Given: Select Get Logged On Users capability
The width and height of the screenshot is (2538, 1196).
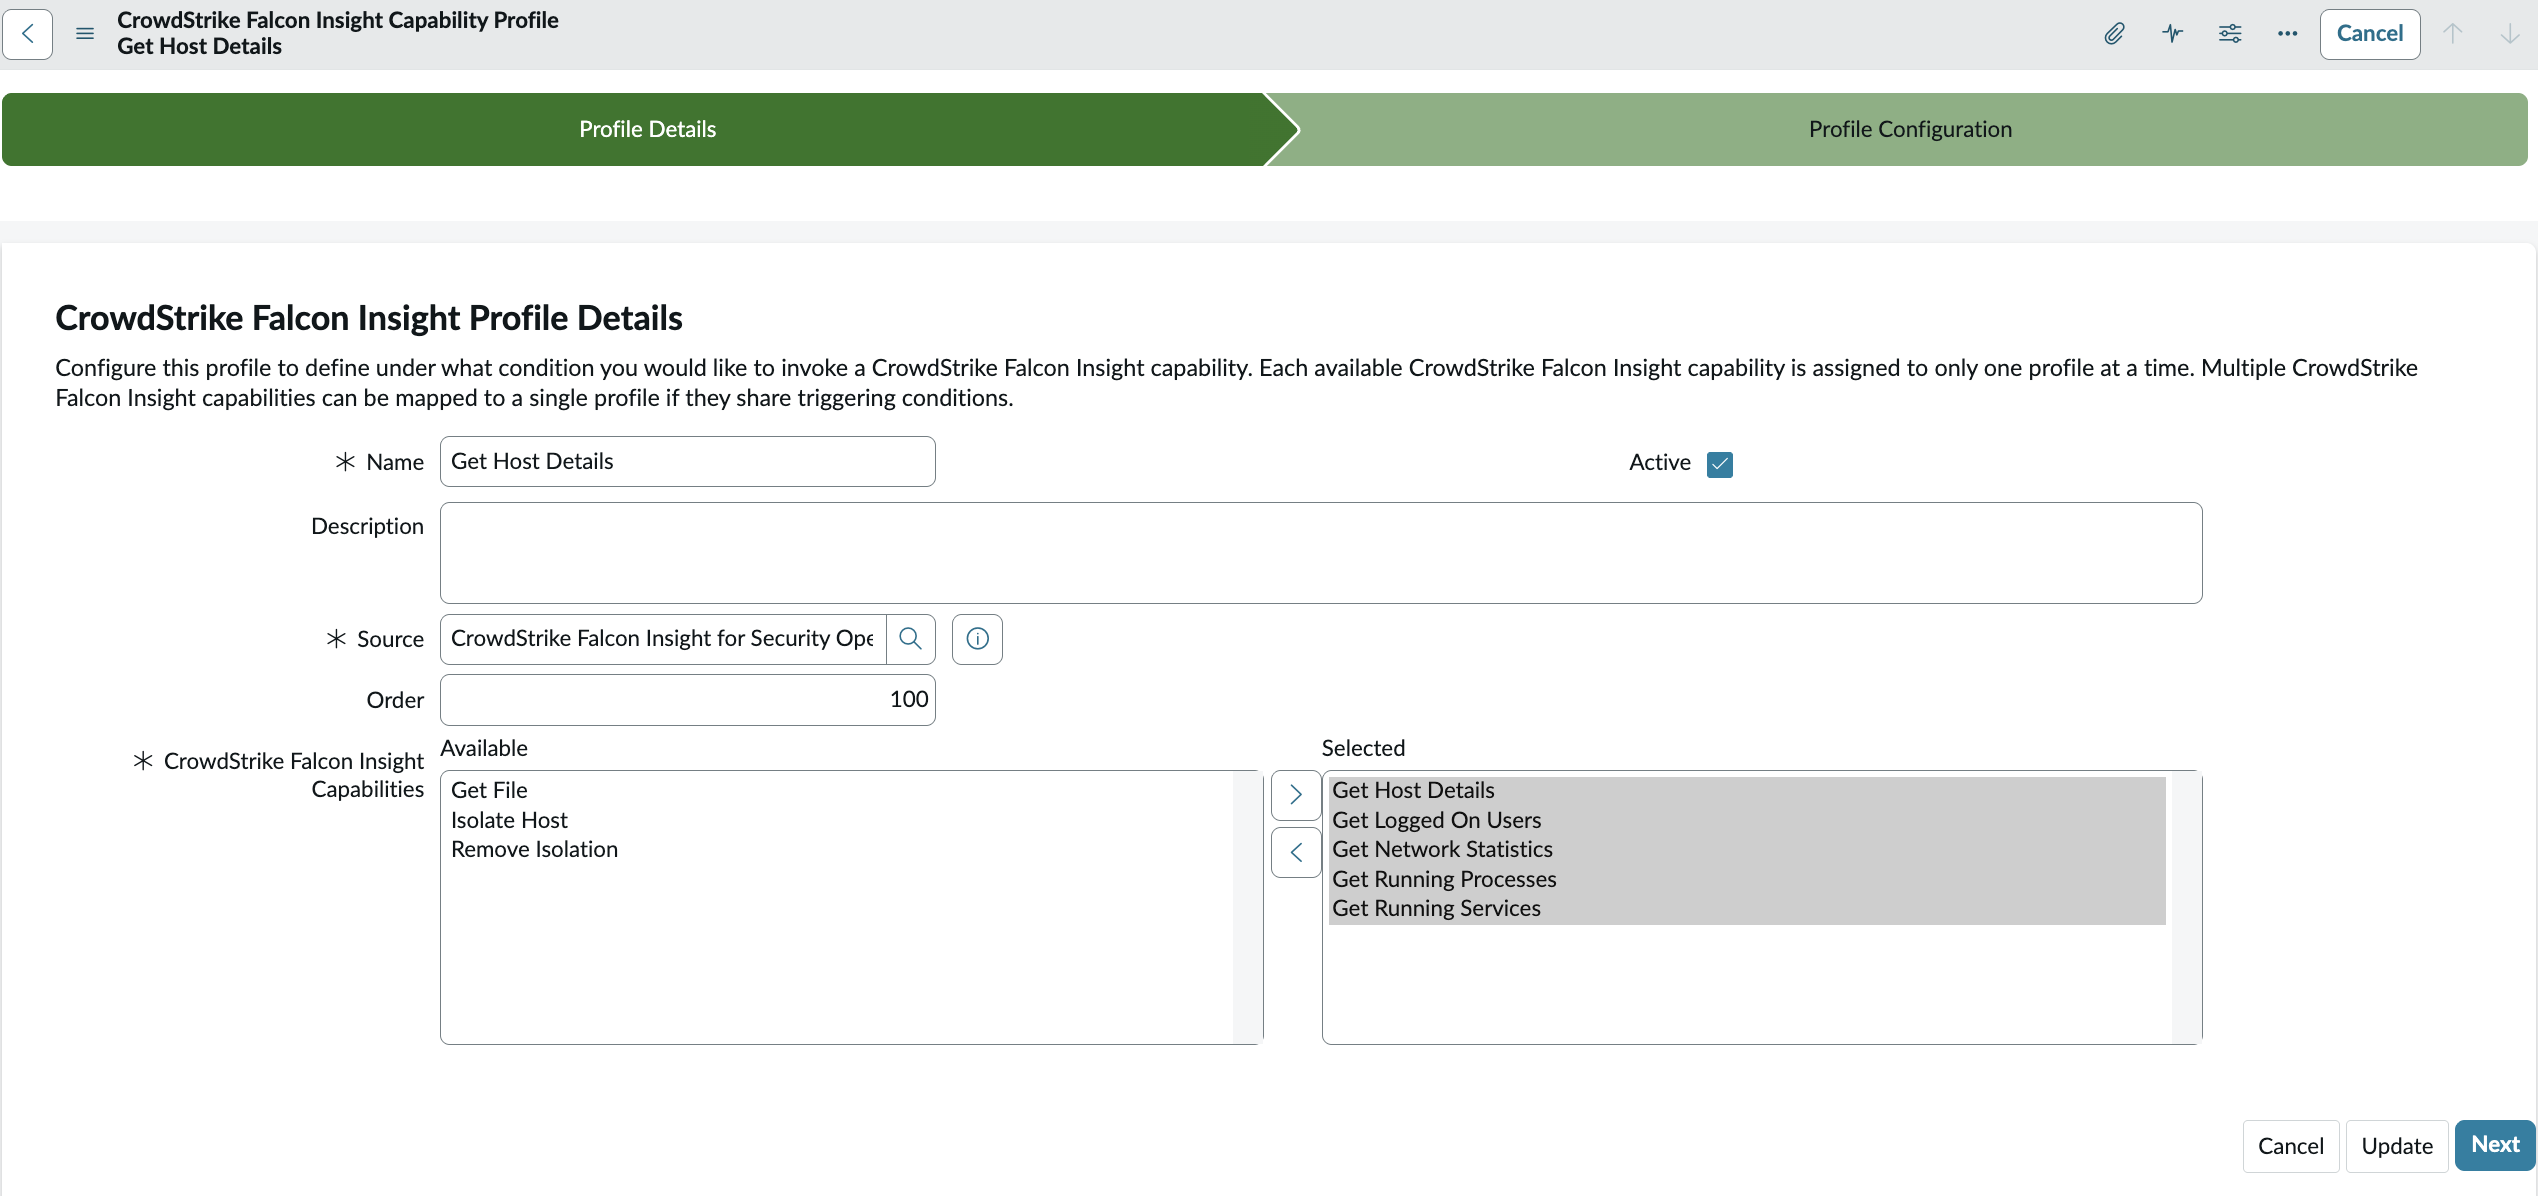Looking at the screenshot, I should (x=1747, y=820).
